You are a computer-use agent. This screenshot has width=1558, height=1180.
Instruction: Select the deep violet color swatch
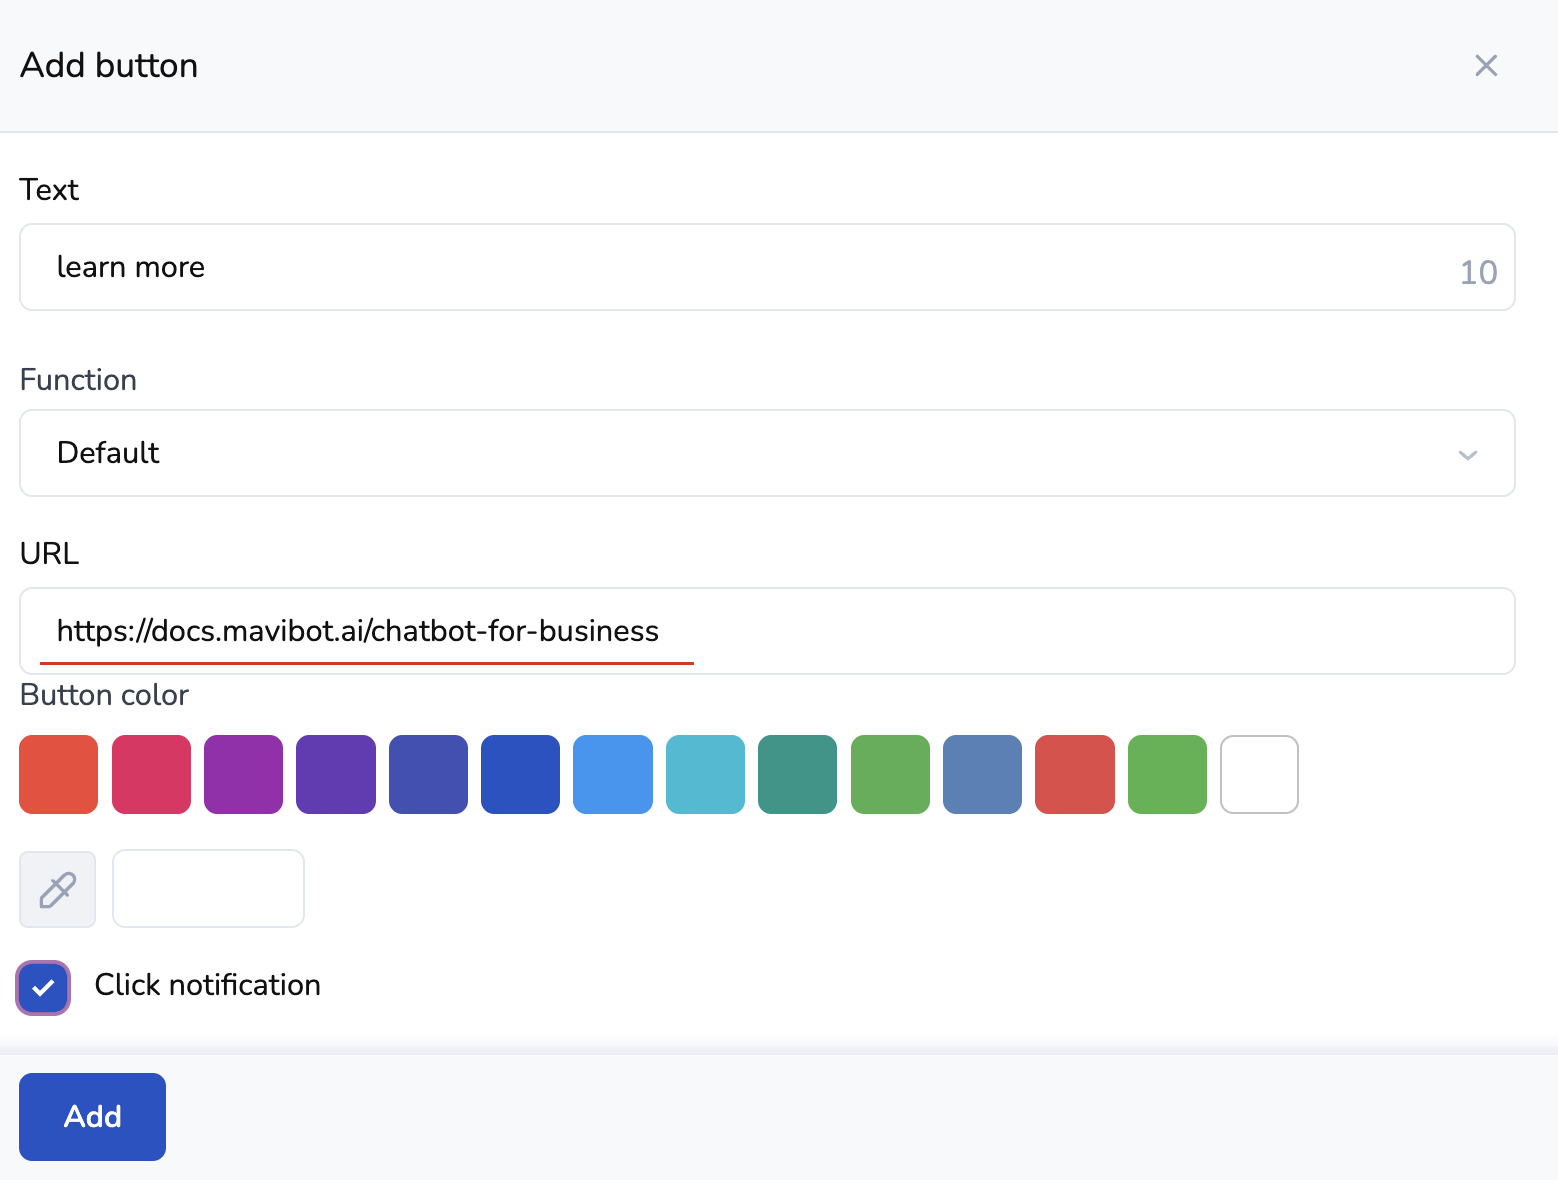[x=336, y=774]
